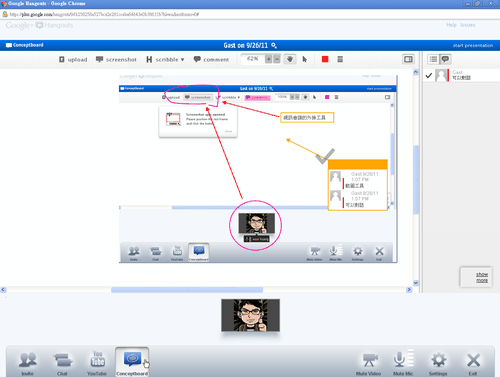Click the upload tool icon
Screen dimensions: 500x377
pos(62,59)
